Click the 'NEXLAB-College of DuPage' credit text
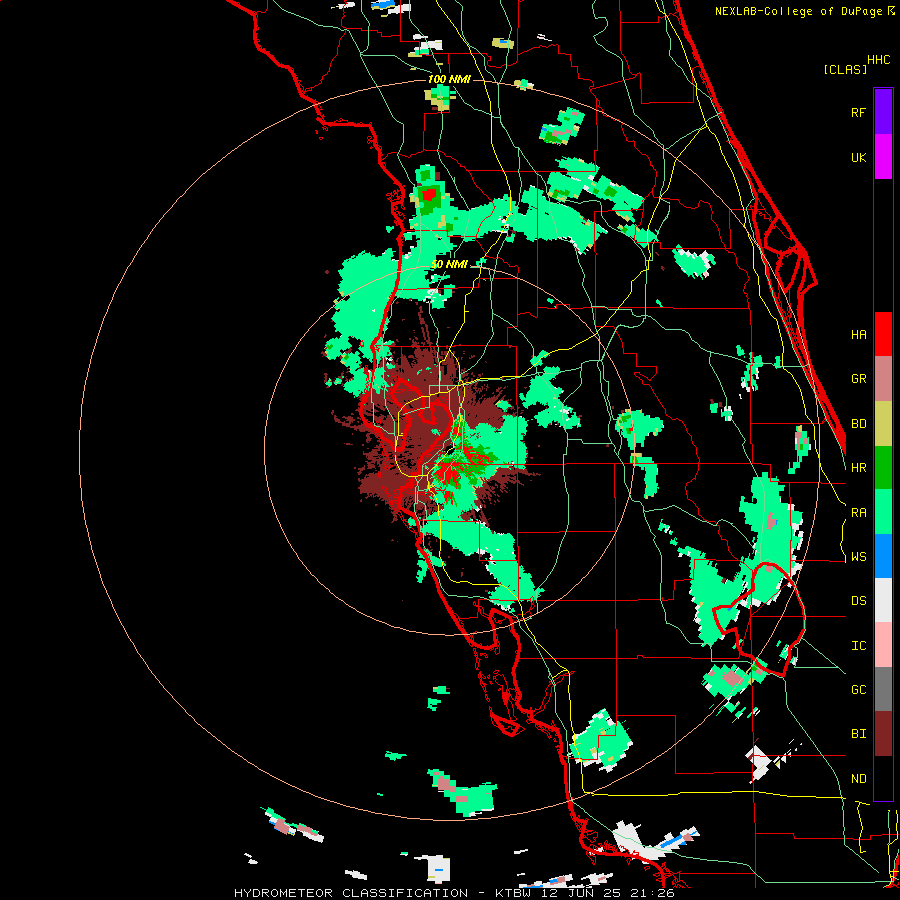 click(x=798, y=11)
